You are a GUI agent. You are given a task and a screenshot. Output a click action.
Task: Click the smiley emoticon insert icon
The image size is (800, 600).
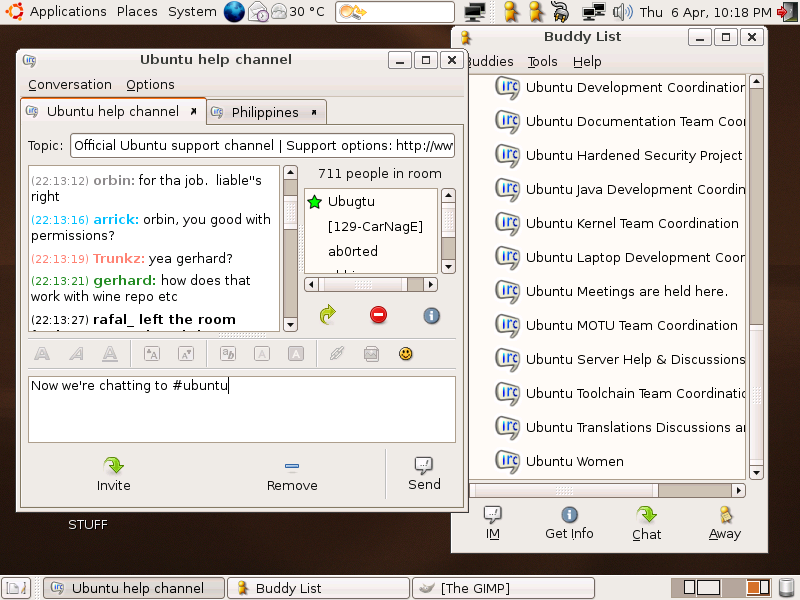click(x=405, y=354)
